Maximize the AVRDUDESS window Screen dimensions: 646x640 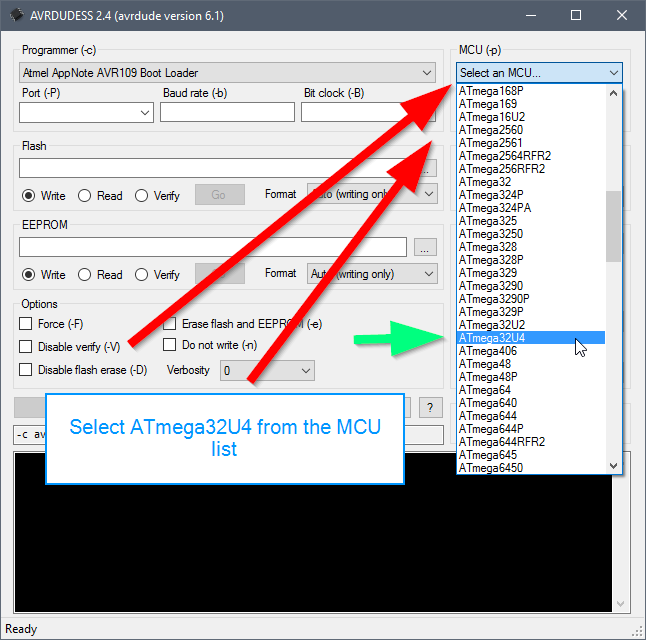576,15
